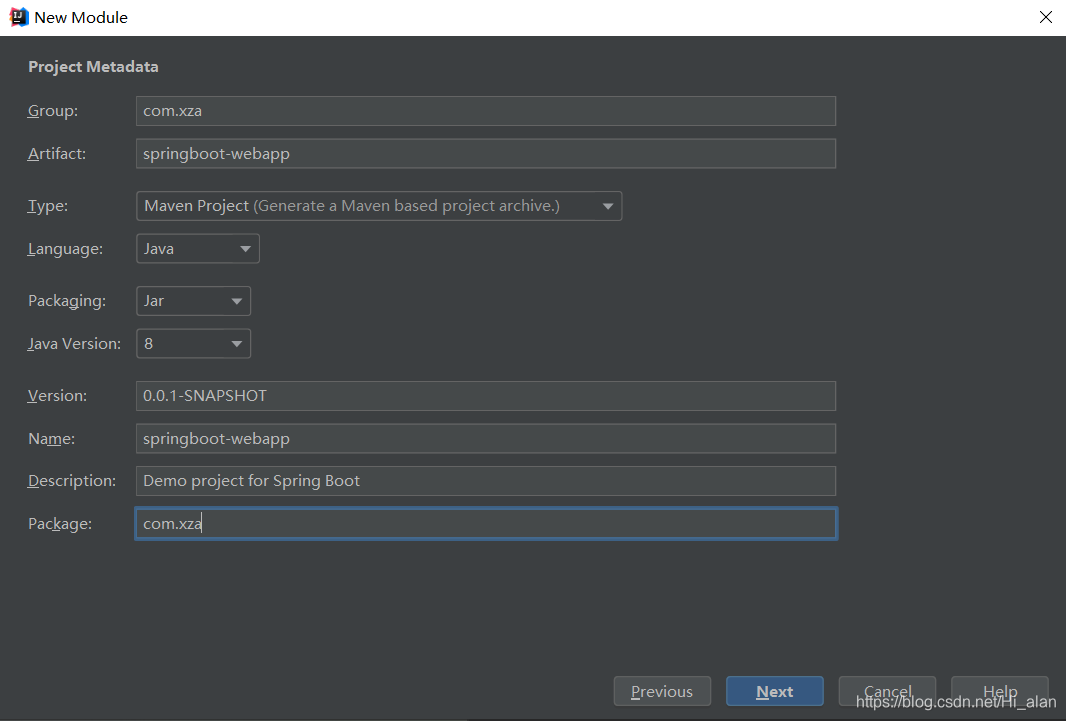Click the Version field with 0.0.1-SNAPSHOT
Viewport: 1066px width, 721px height.
[485, 395]
